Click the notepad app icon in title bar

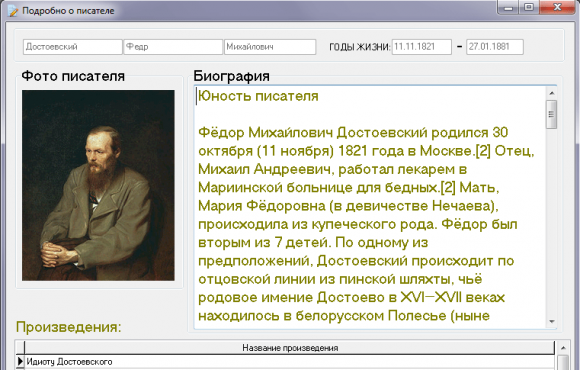(x=13, y=11)
